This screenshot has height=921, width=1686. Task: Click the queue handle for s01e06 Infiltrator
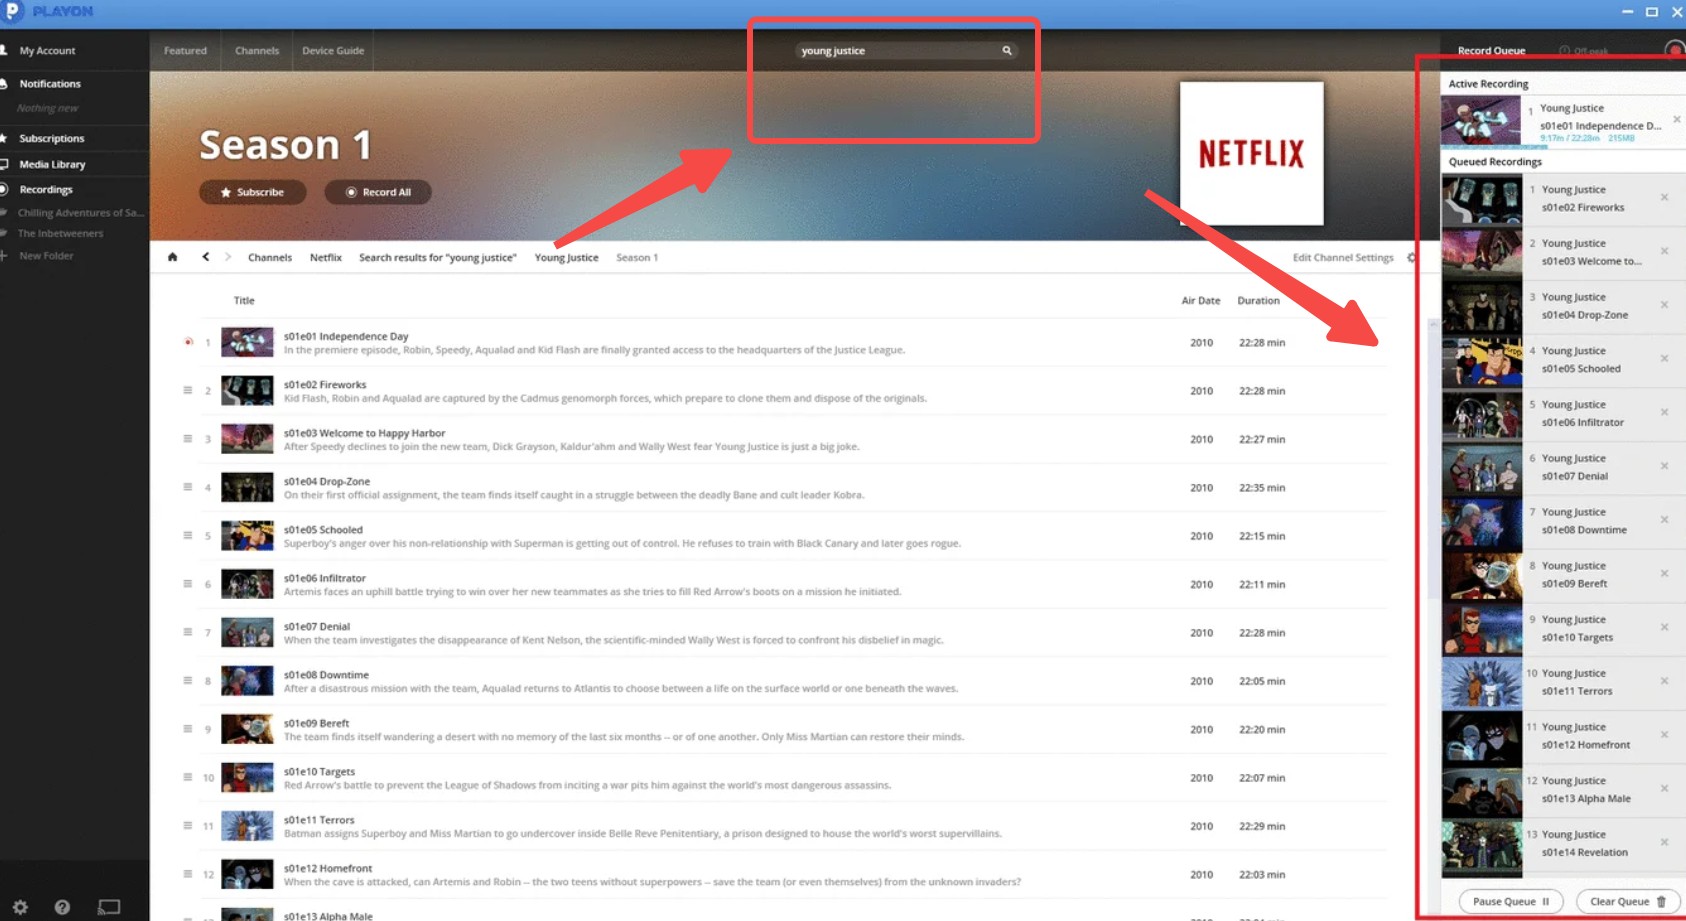tap(187, 583)
